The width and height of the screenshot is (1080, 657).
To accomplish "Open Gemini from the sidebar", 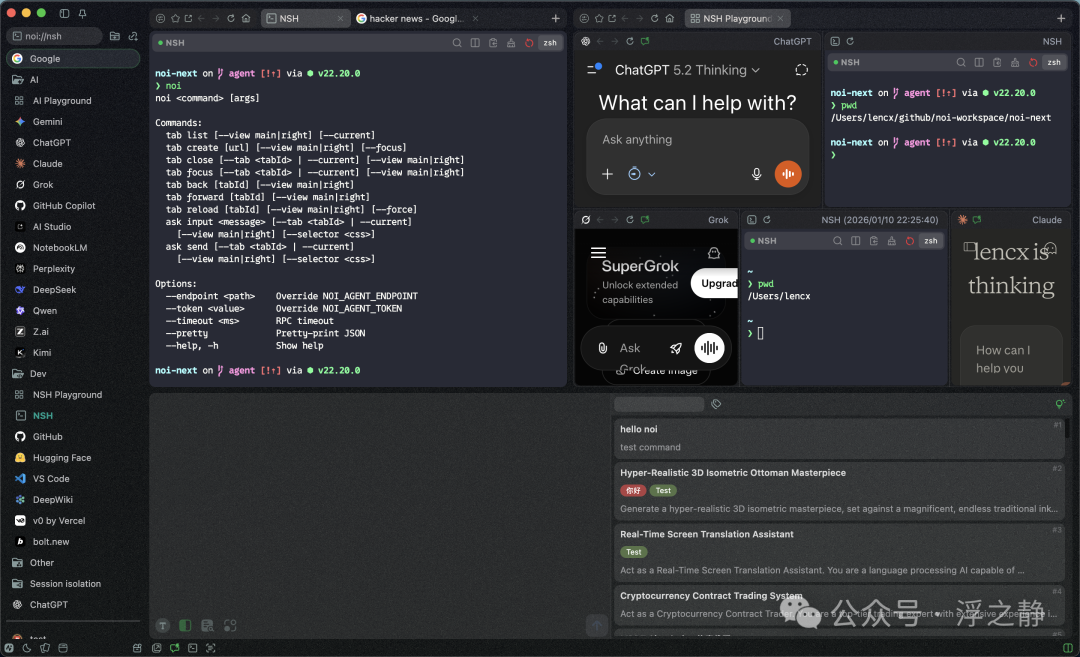I will pos(47,121).
